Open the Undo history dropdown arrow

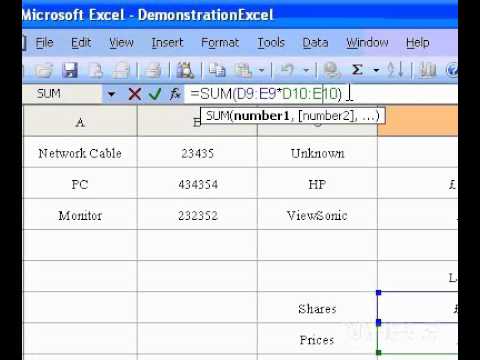click(x=306, y=70)
